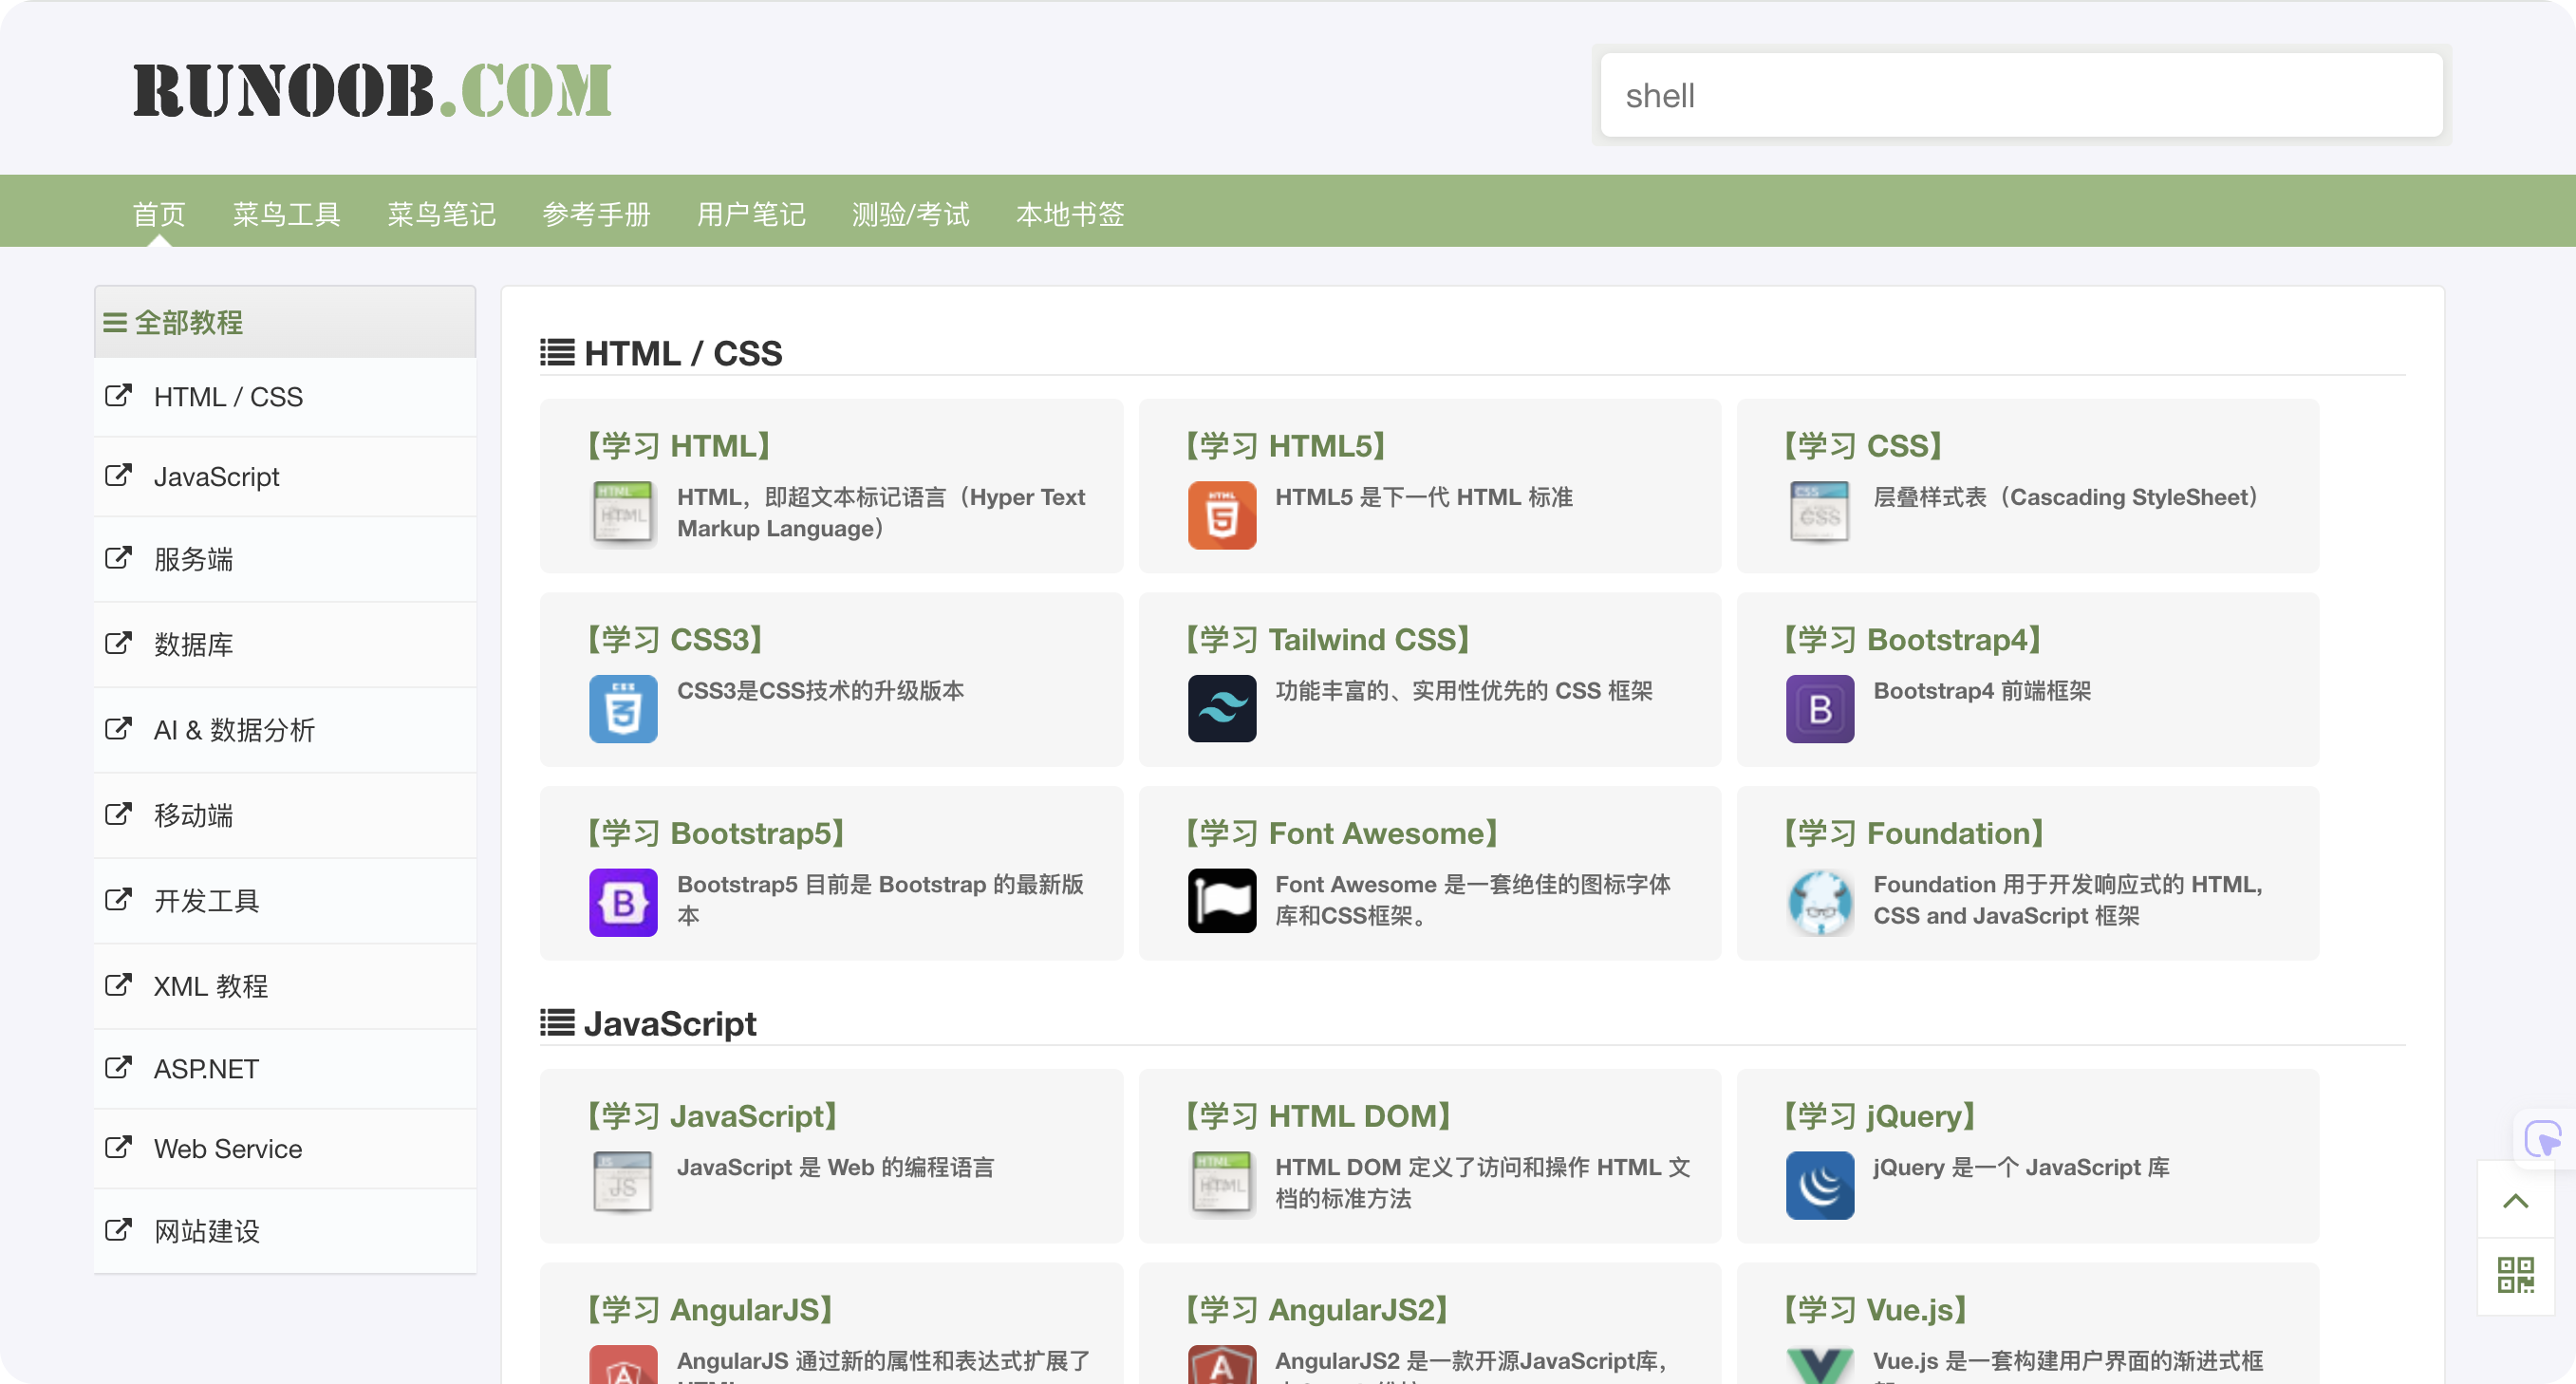
Task: Click the CSS3 blue shield icon
Action: point(623,708)
